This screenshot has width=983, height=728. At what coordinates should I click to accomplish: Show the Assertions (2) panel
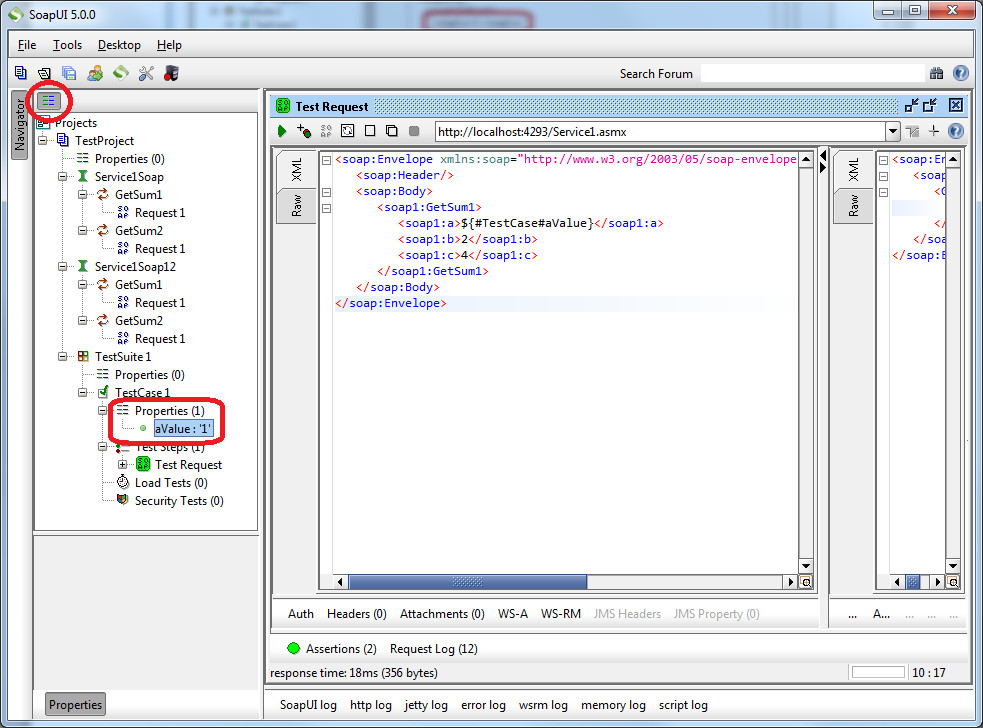(x=332, y=649)
